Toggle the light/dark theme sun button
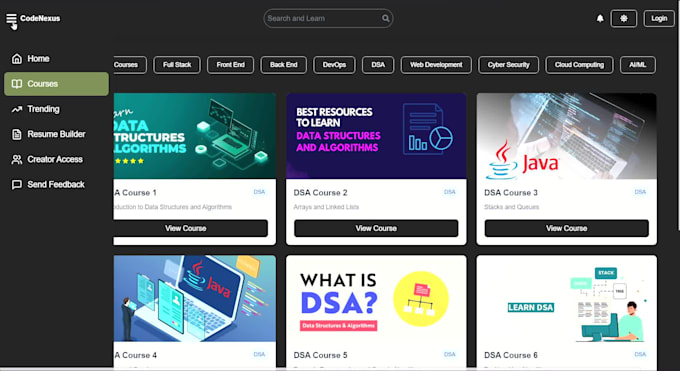This screenshot has width=680, height=371. click(x=624, y=18)
